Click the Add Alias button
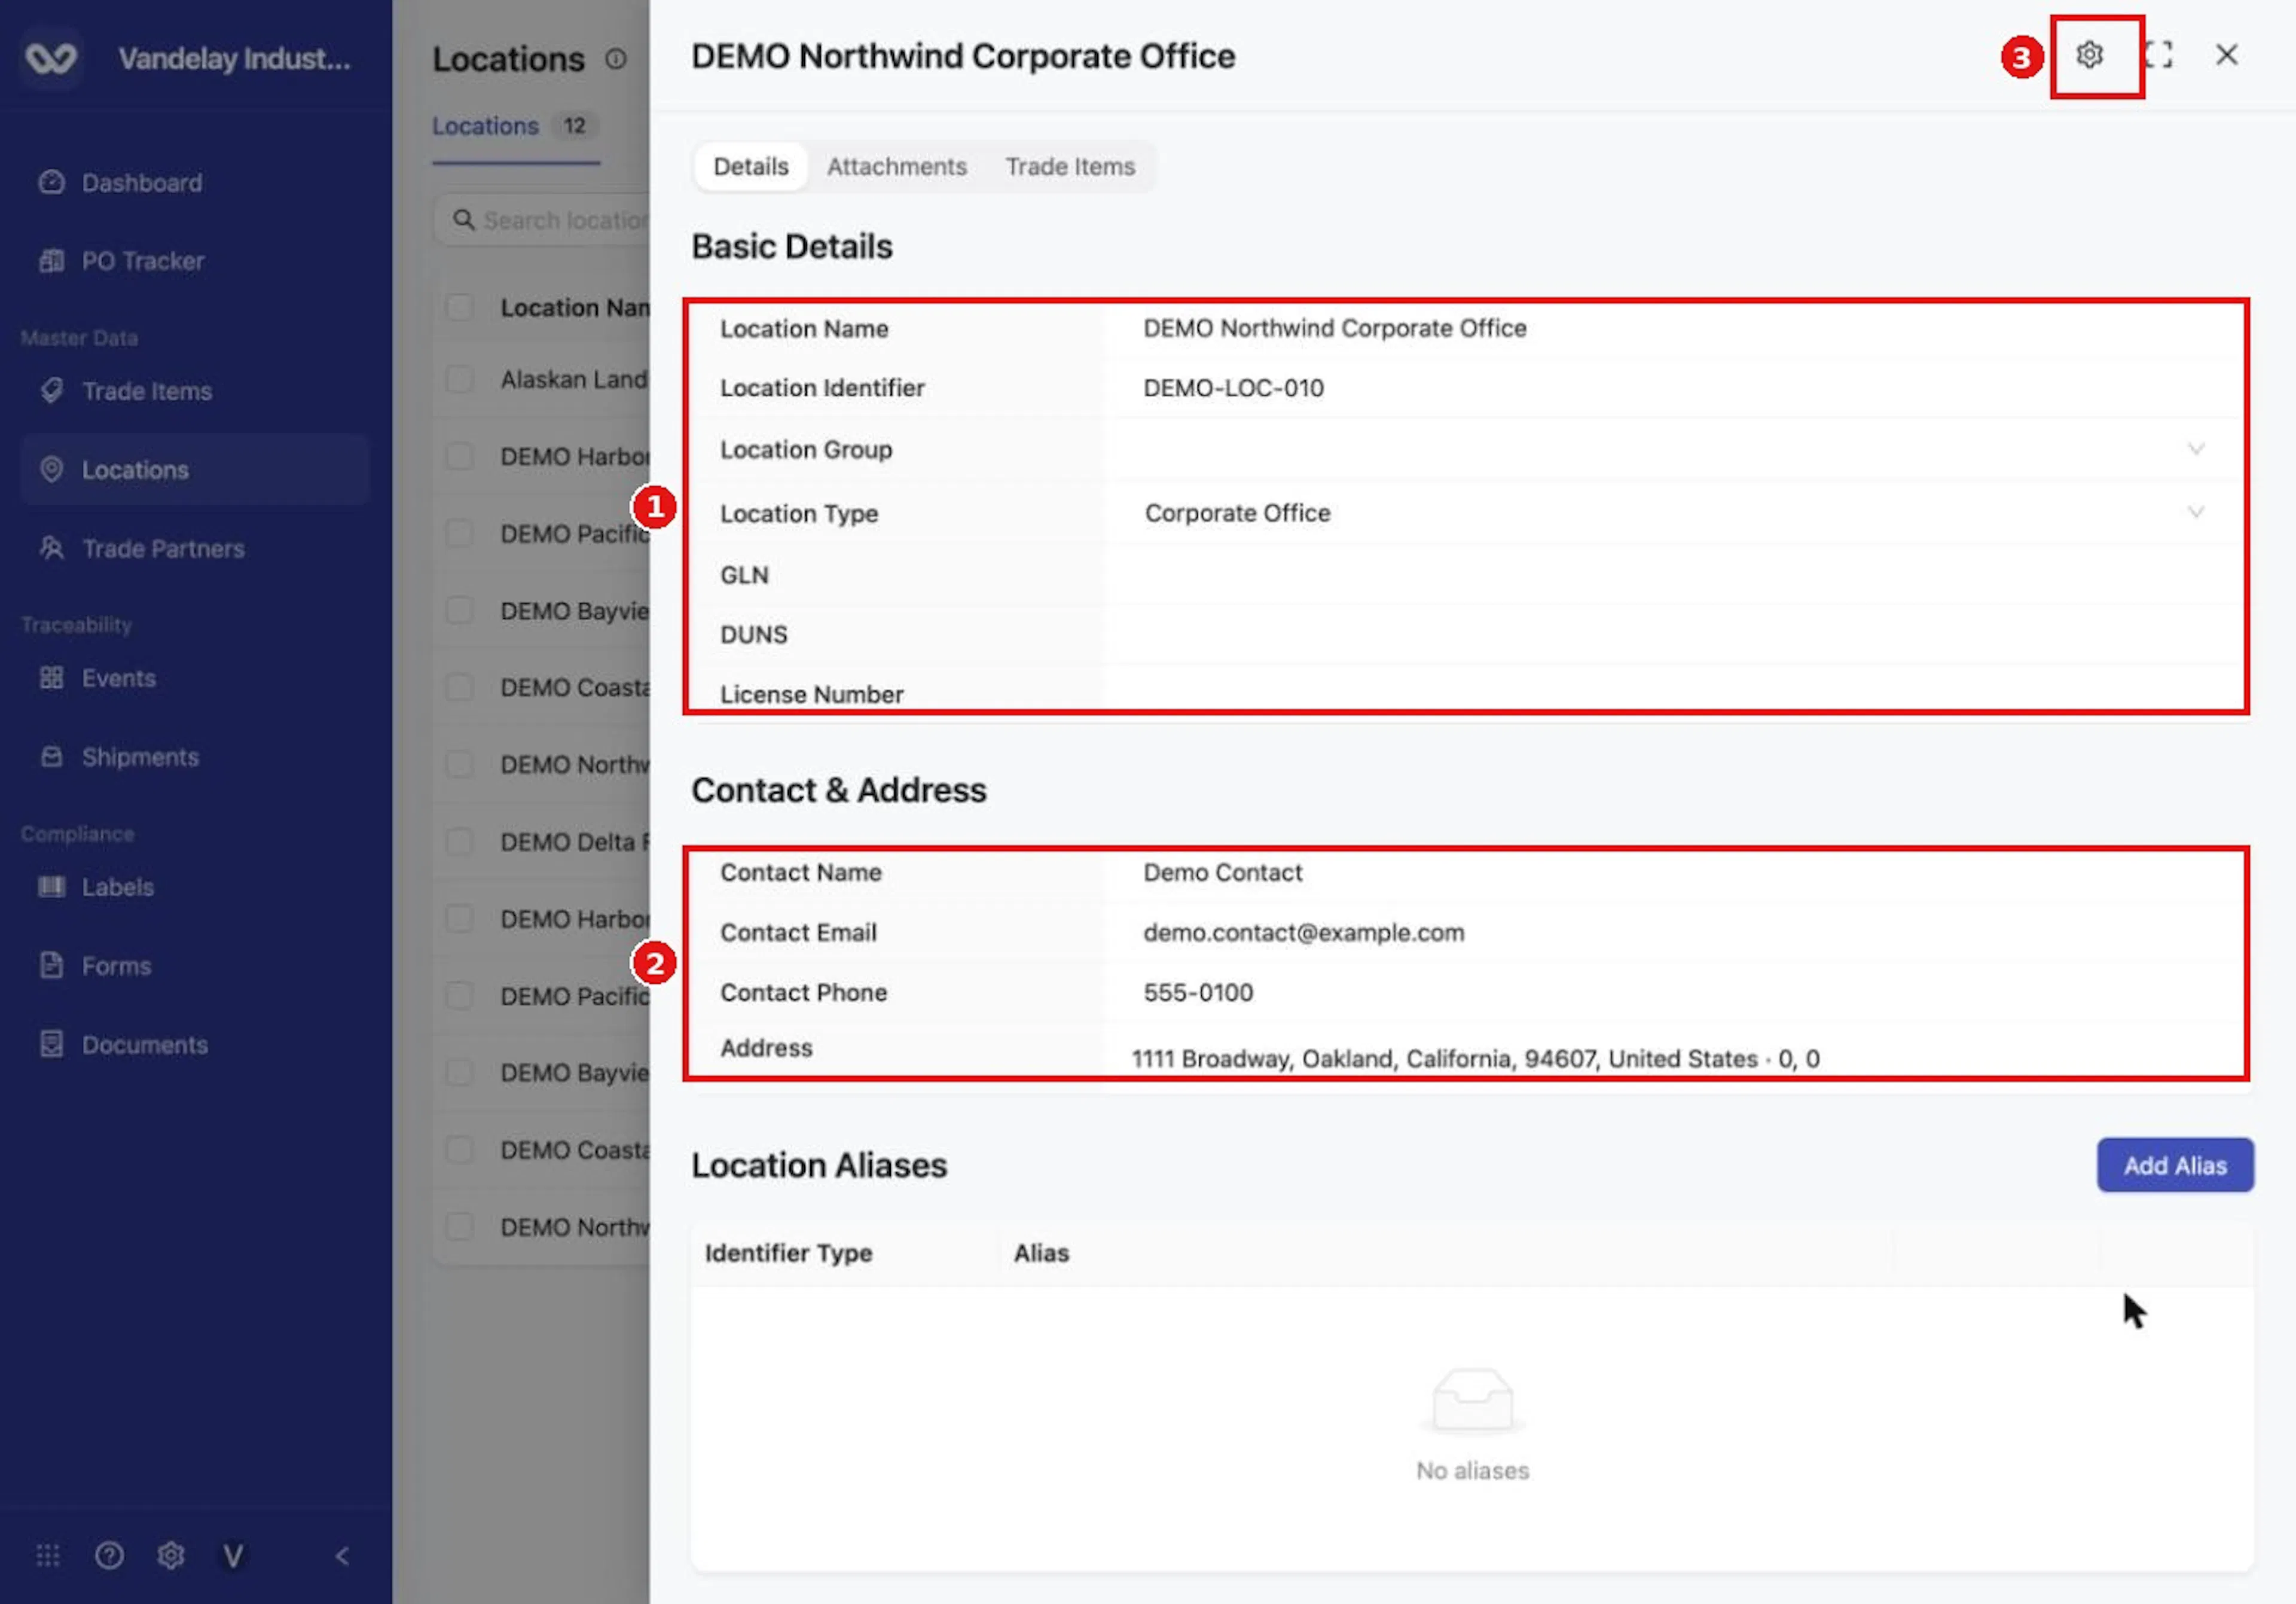This screenshot has width=2296, height=1604. pyautogui.click(x=2175, y=1165)
